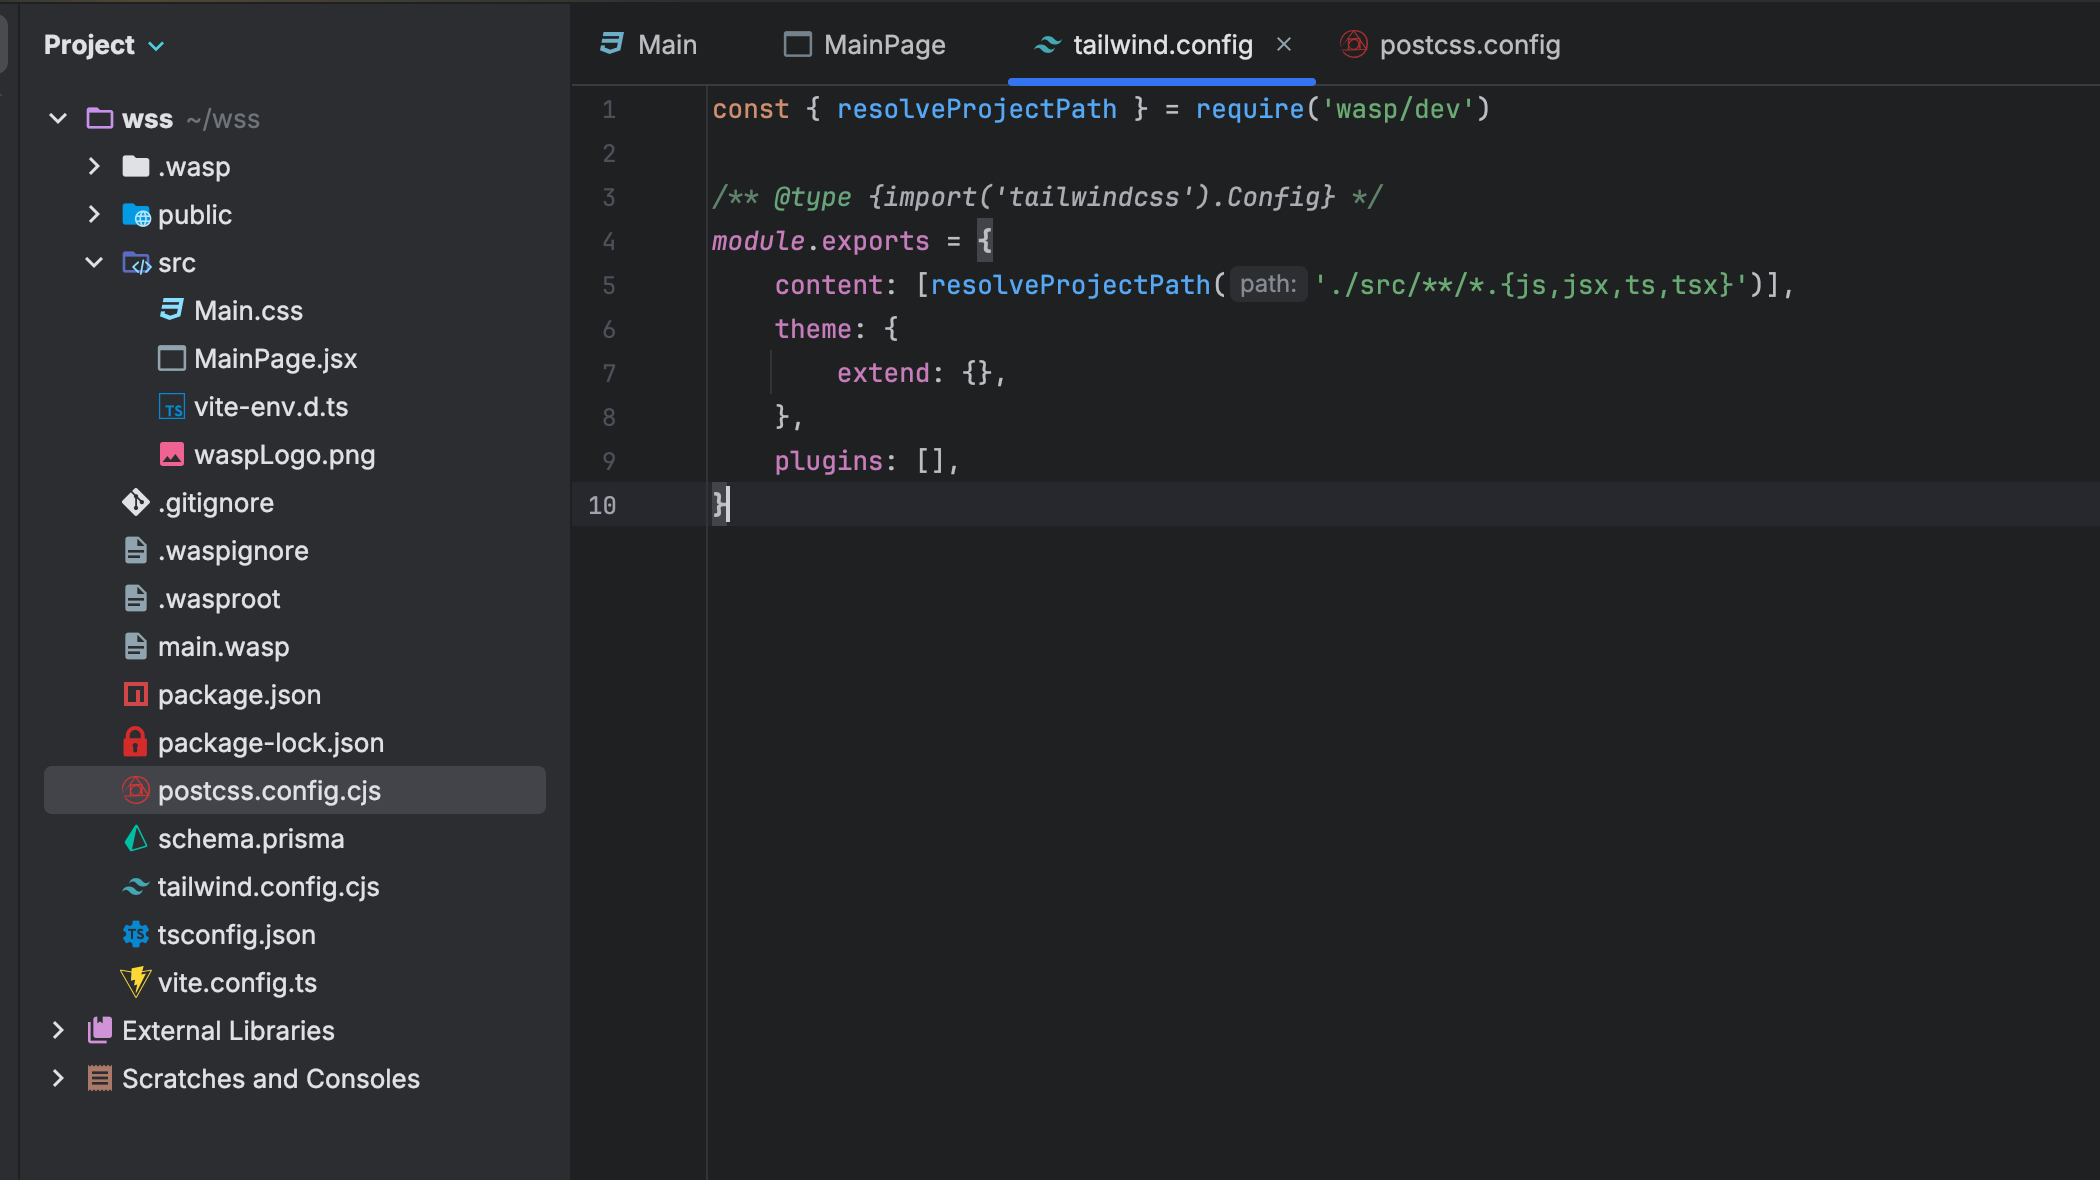
Task: Select schema.prisma in project tree
Action: click(295, 839)
